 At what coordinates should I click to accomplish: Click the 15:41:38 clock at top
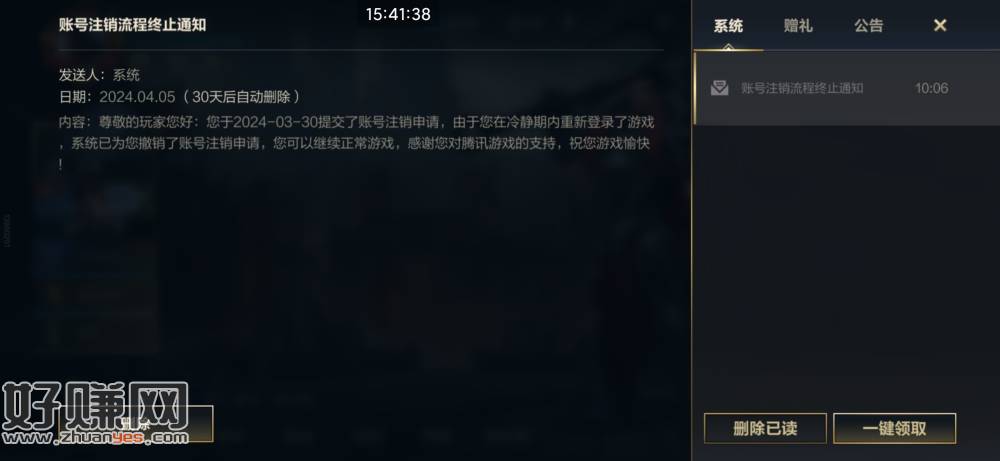pos(398,14)
